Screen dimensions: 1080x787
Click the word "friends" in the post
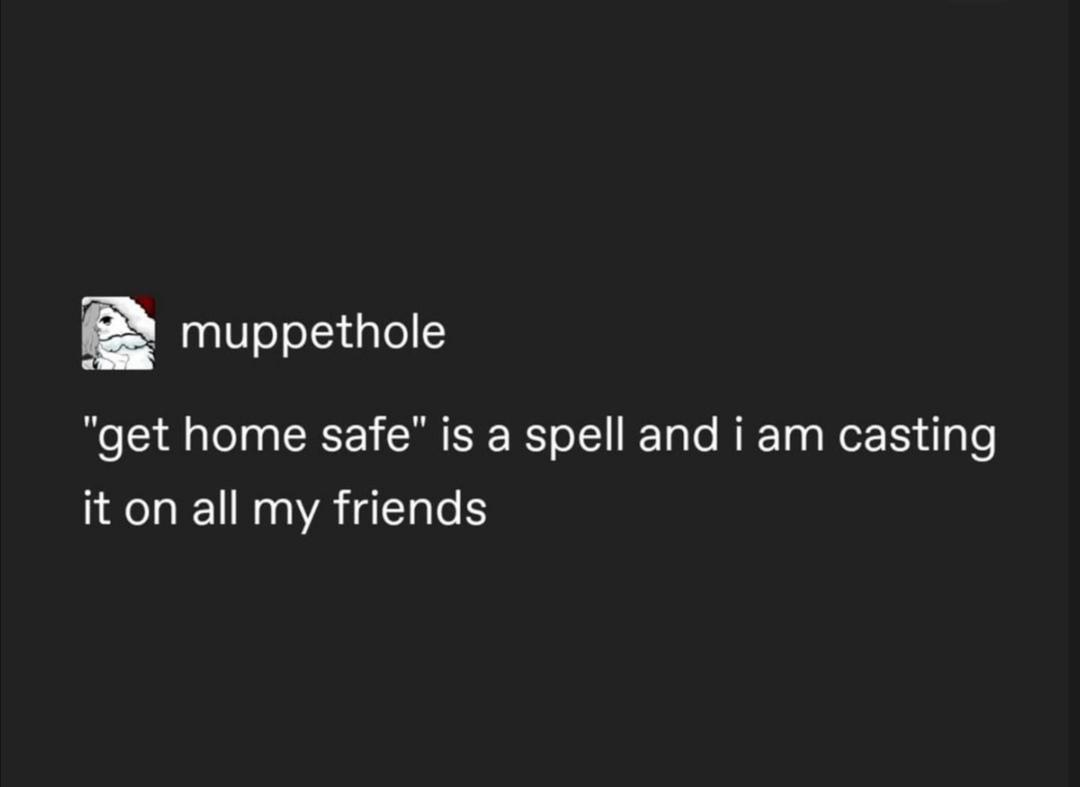click(x=409, y=509)
